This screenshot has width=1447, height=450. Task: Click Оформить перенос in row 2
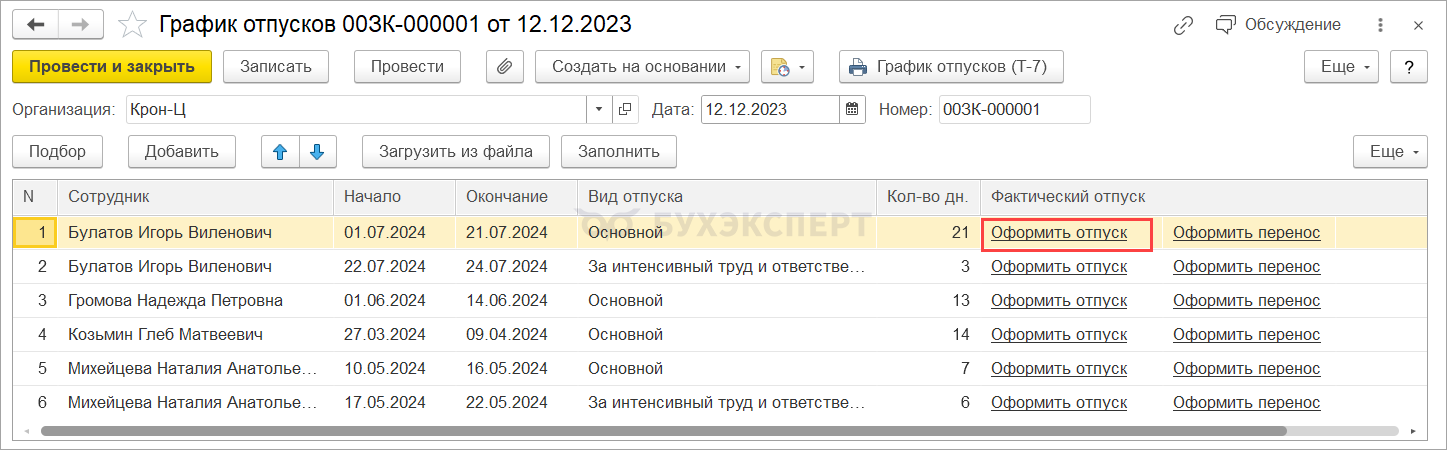click(x=1246, y=267)
